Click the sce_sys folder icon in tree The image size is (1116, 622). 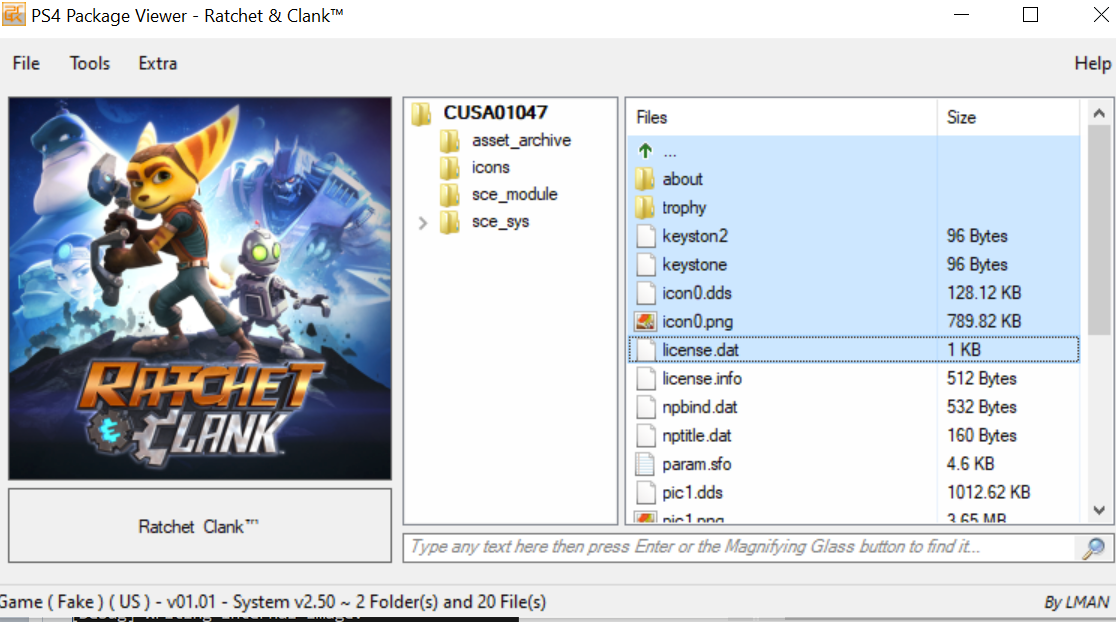pyautogui.click(x=450, y=222)
